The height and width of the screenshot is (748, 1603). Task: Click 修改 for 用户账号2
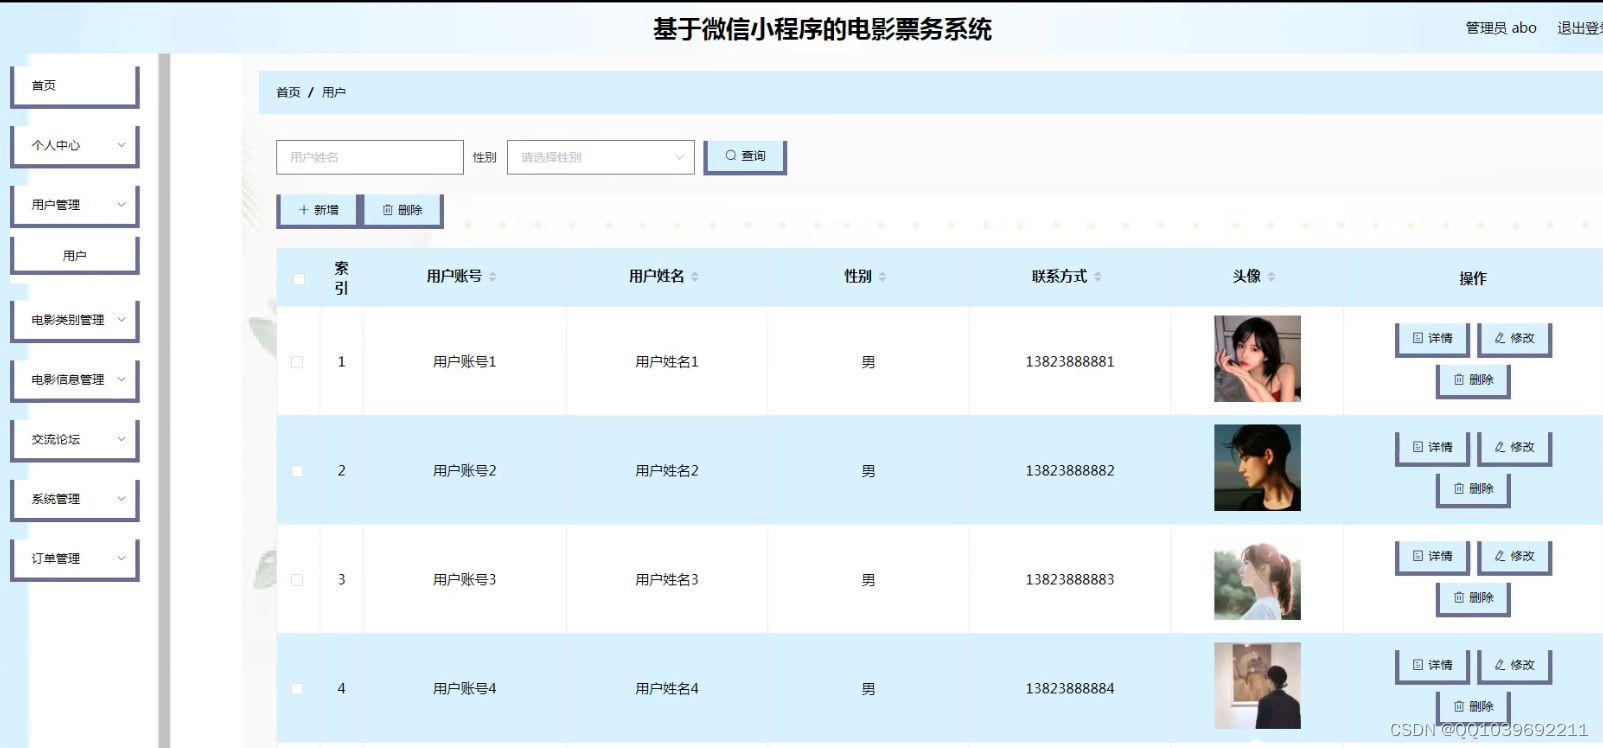pyautogui.click(x=1514, y=448)
